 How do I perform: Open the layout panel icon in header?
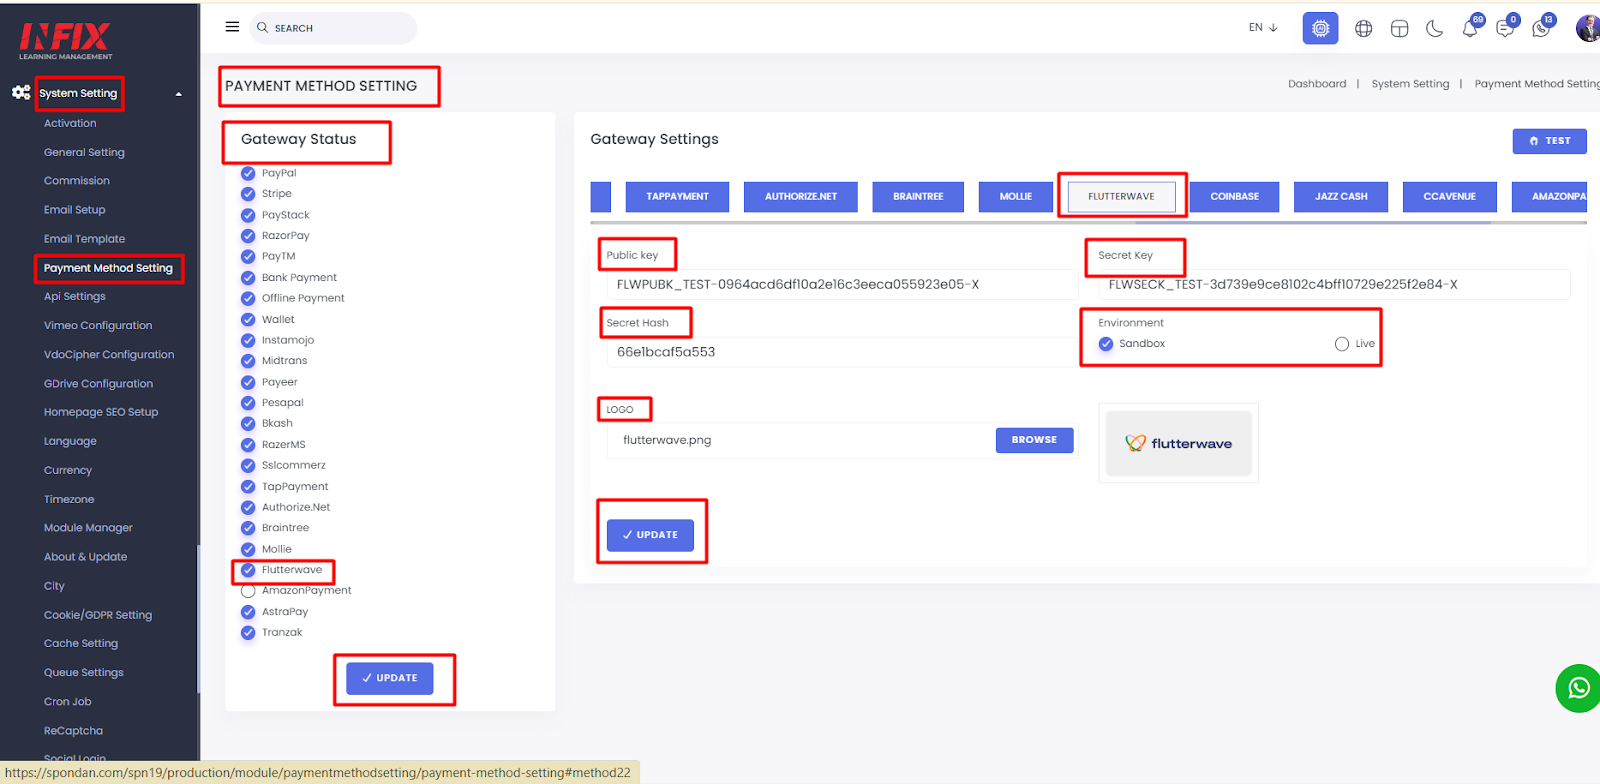[1399, 29]
